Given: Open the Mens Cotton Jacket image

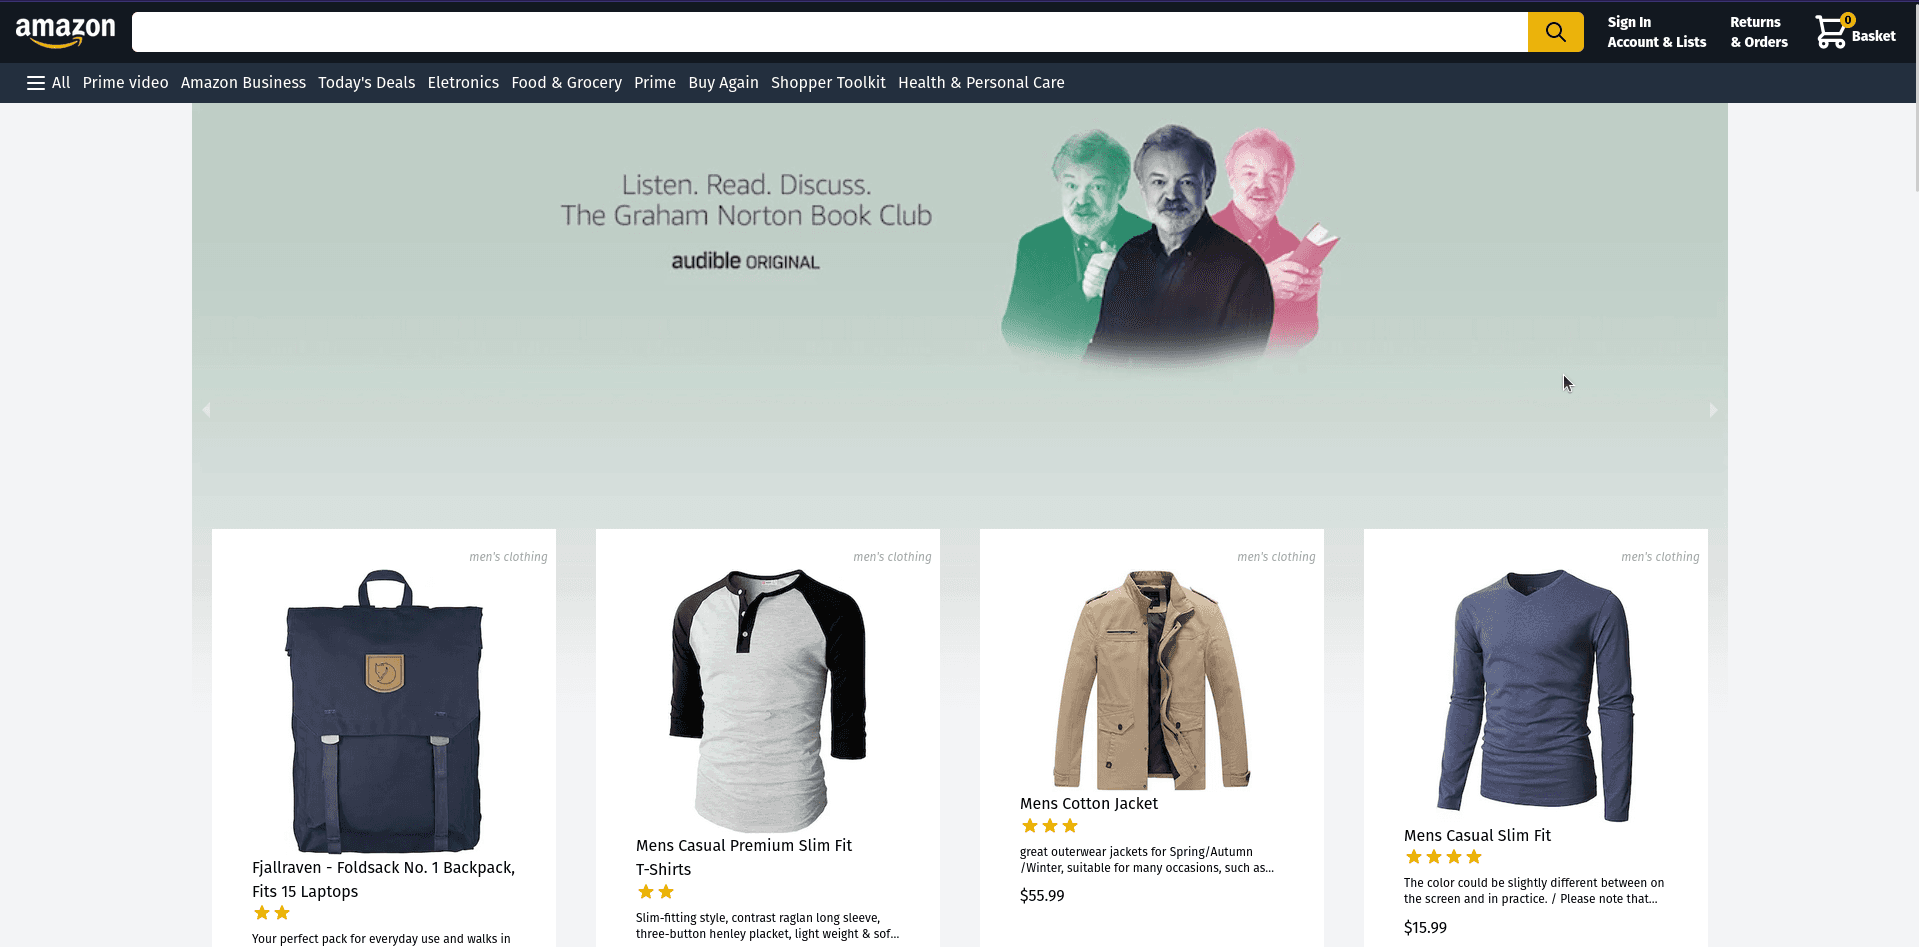Looking at the screenshot, I should [1152, 679].
